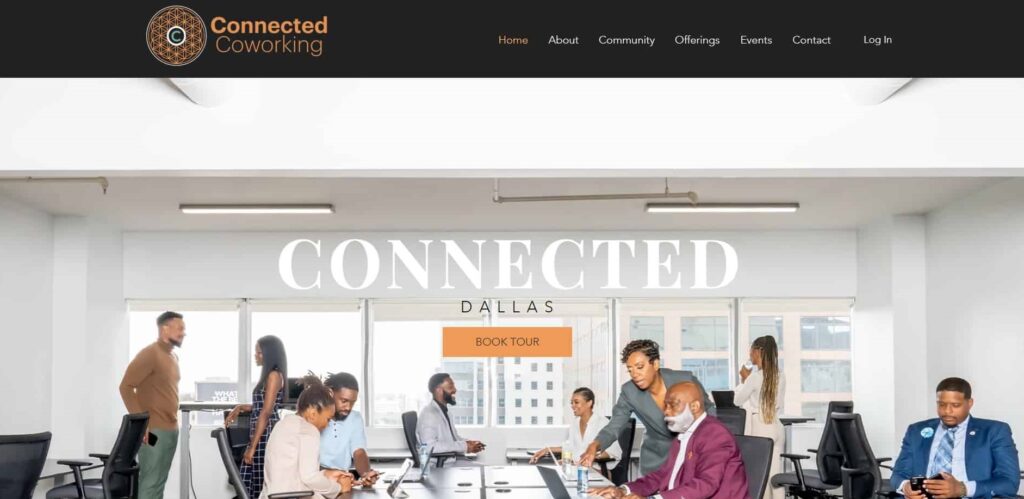Screen dimensions: 1024x499
Task: Open the Contact page link
Action: click(x=811, y=40)
